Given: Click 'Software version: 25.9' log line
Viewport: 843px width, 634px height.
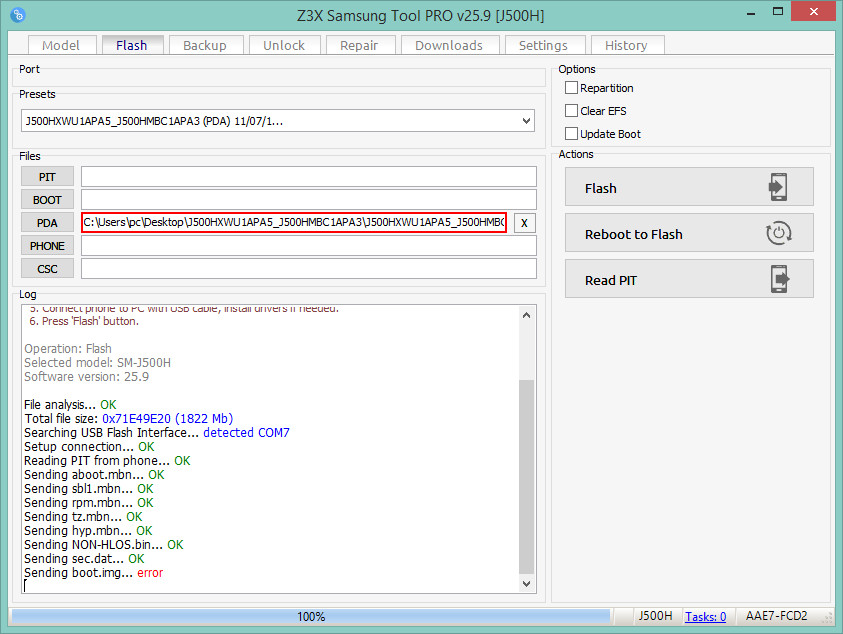Looking at the screenshot, I should (87, 376).
